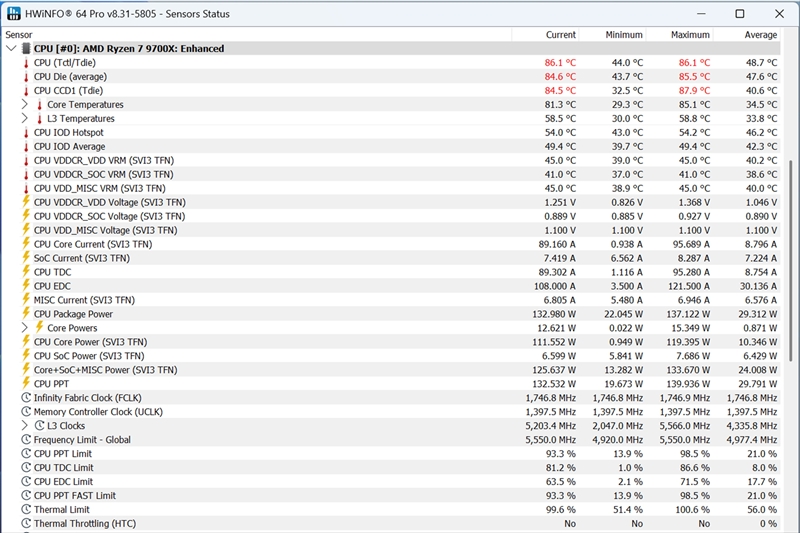The width and height of the screenshot is (800, 533).
Task: Minimize the HWiNFO Sensors Status window
Action: [702, 14]
